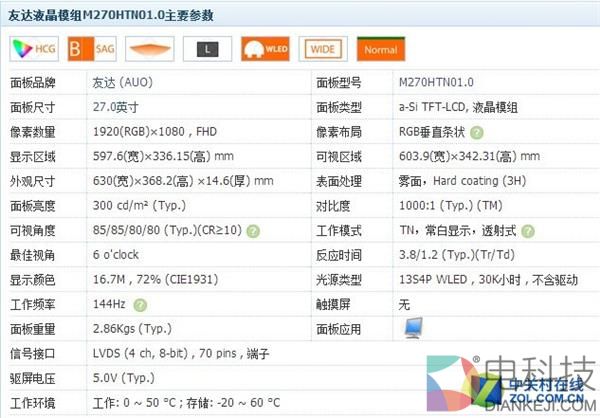Open help icon next to viewing angle value

click(253, 230)
